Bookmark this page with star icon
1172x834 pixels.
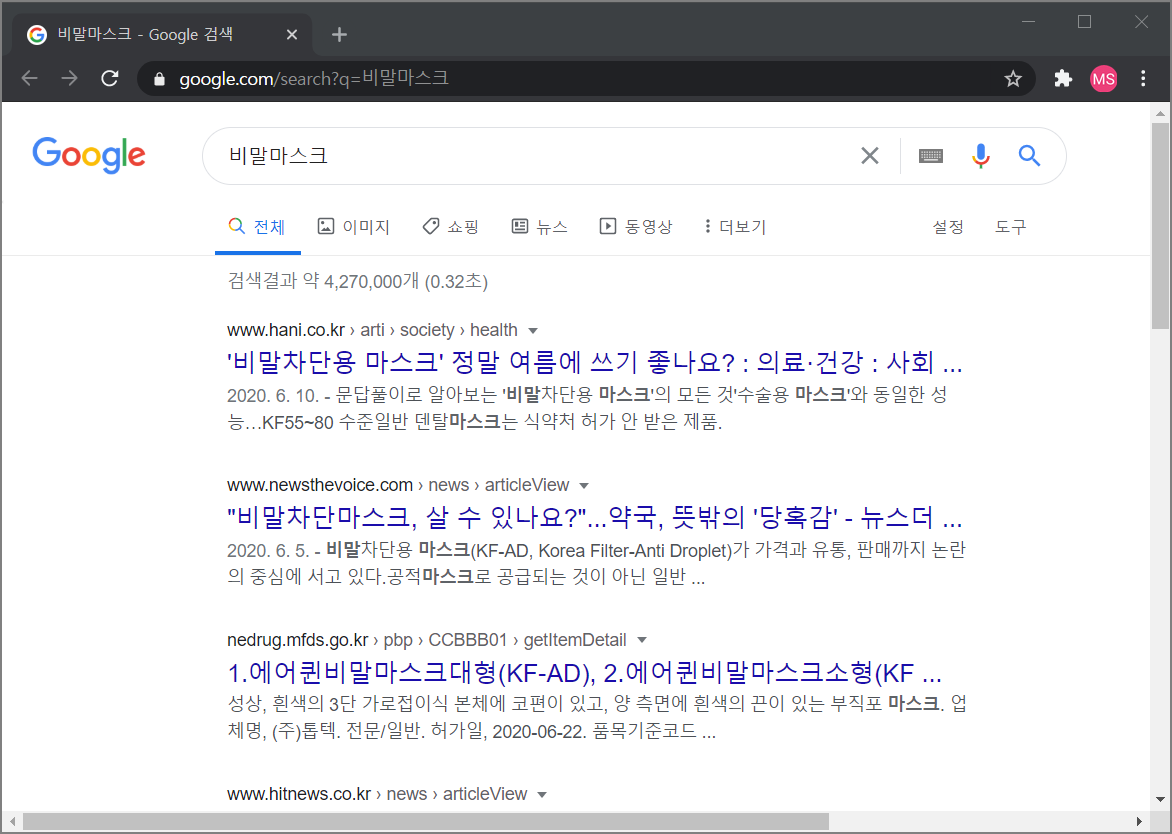[1013, 78]
